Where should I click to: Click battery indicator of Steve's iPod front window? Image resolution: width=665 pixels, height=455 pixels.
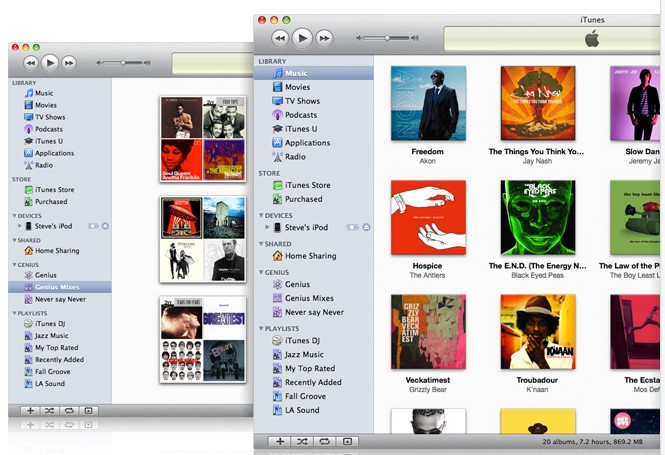coord(352,227)
